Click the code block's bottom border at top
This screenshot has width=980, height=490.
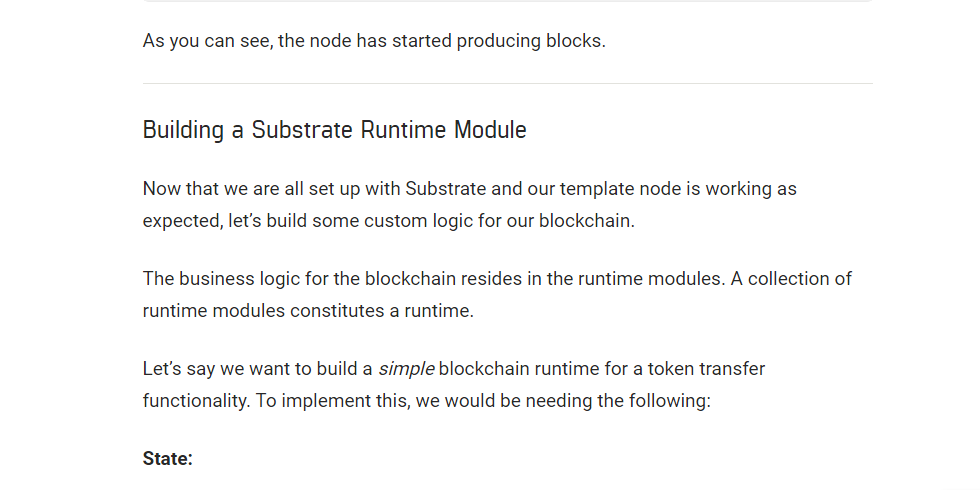click(x=507, y=1)
